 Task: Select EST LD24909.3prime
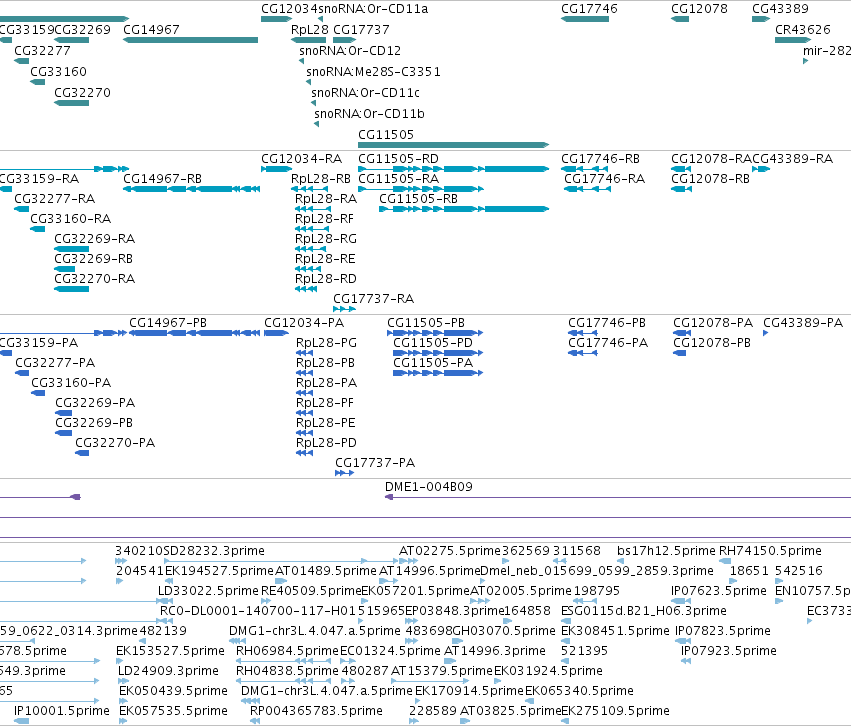pyautogui.click(x=168, y=671)
